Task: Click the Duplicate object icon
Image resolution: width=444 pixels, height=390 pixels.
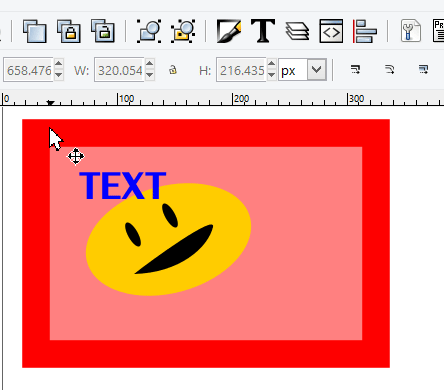Action: 35,31
